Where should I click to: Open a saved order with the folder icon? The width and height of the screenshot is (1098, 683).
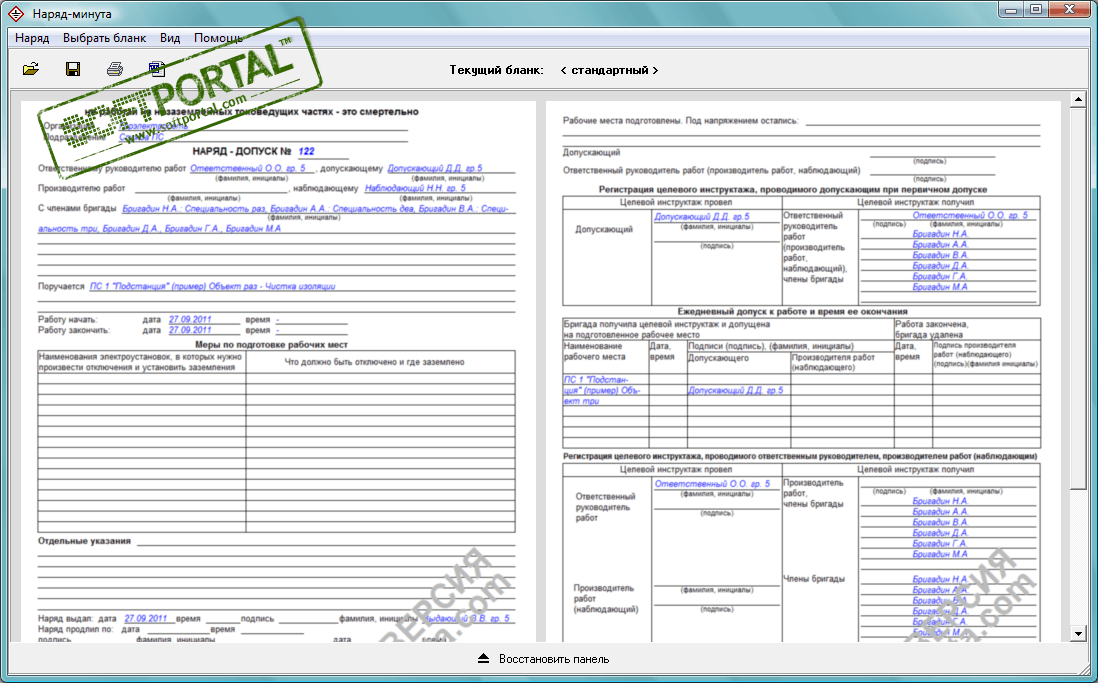[x=31, y=69]
